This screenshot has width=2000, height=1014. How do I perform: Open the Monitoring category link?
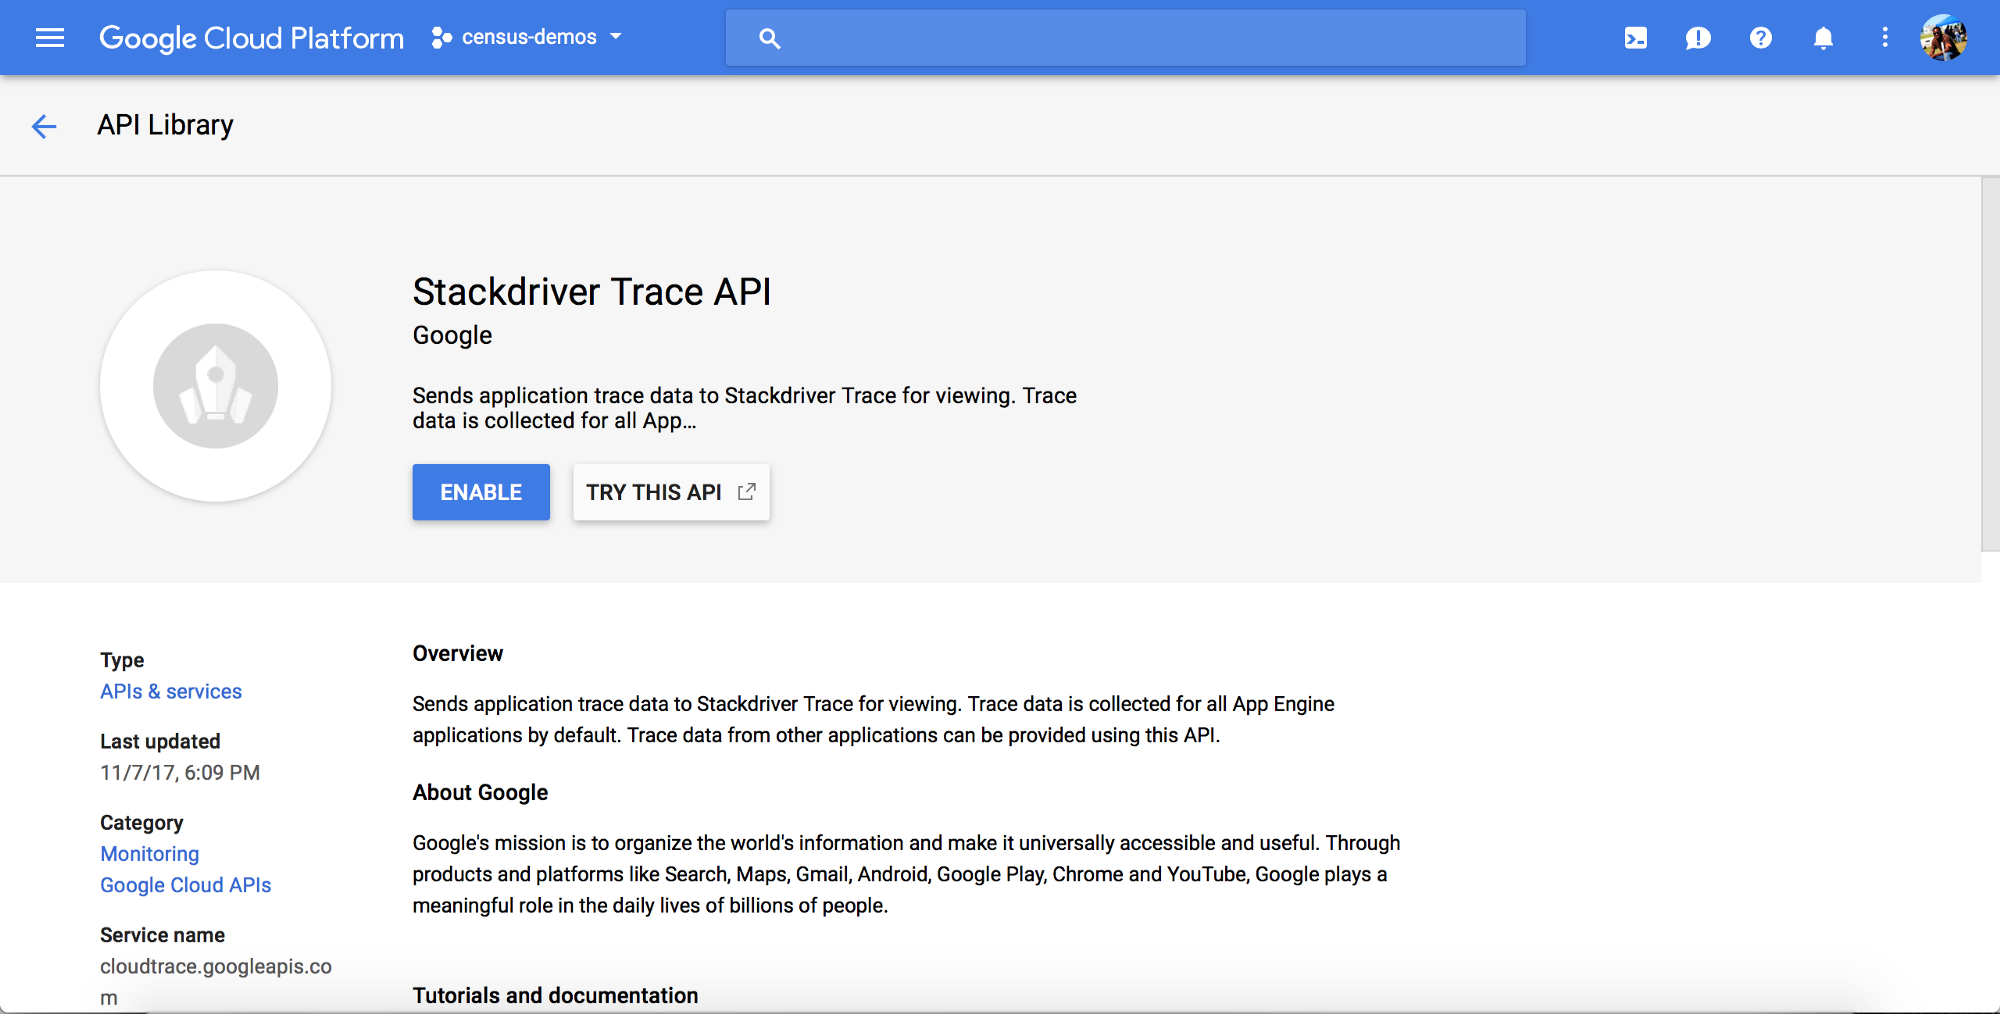[x=150, y=854]
